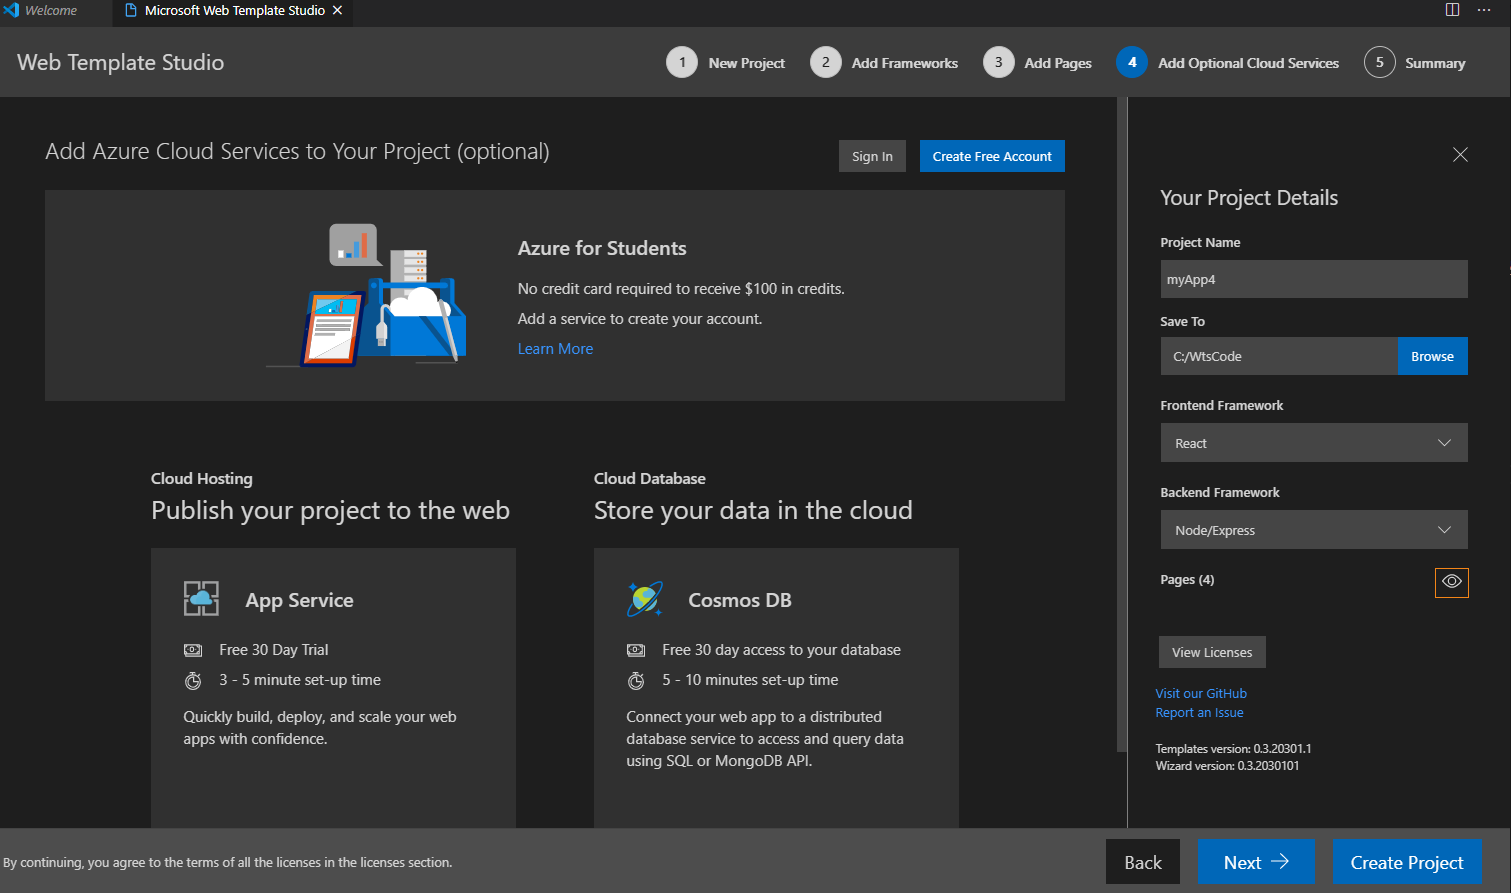Click the Browse button
1511x893 pixels.
pyautogui.click(x=1432, y=356)
